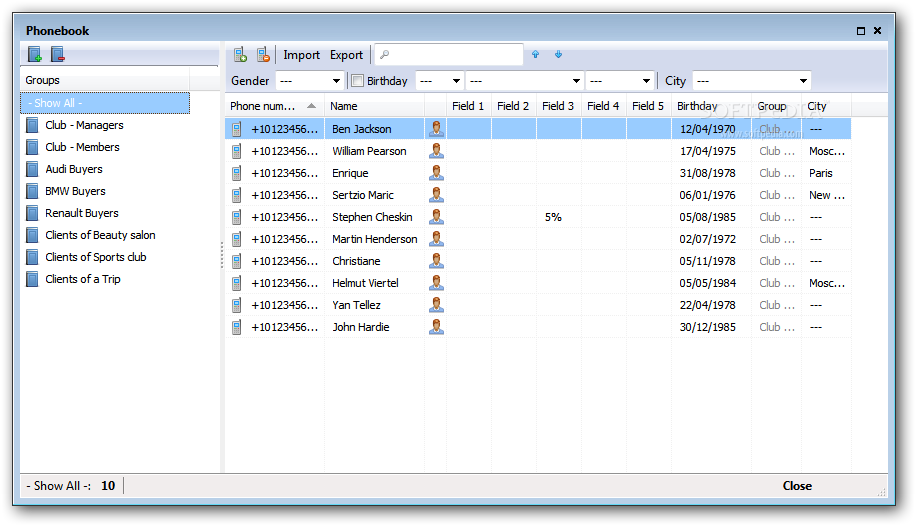Click the Birthday column header
The image size is (916, 526).
pyautogui.click(x=711, y=106)
